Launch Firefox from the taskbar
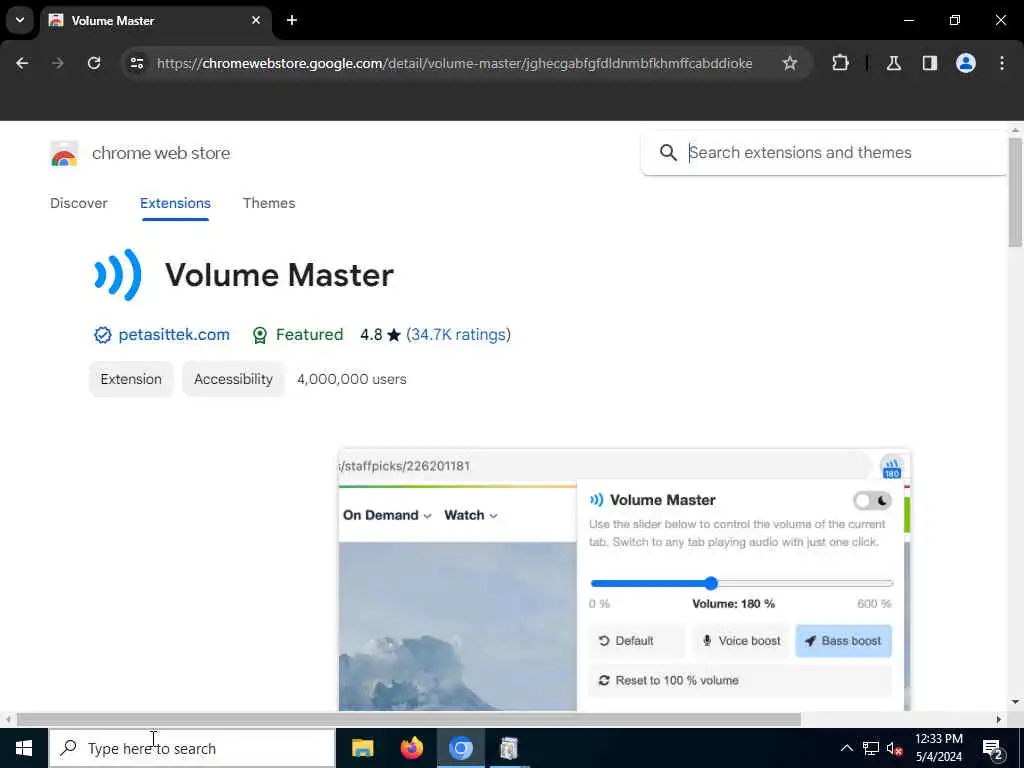The width and height of the screenshot is (1024, 768). pyautogui.click(x=411, y=748)
